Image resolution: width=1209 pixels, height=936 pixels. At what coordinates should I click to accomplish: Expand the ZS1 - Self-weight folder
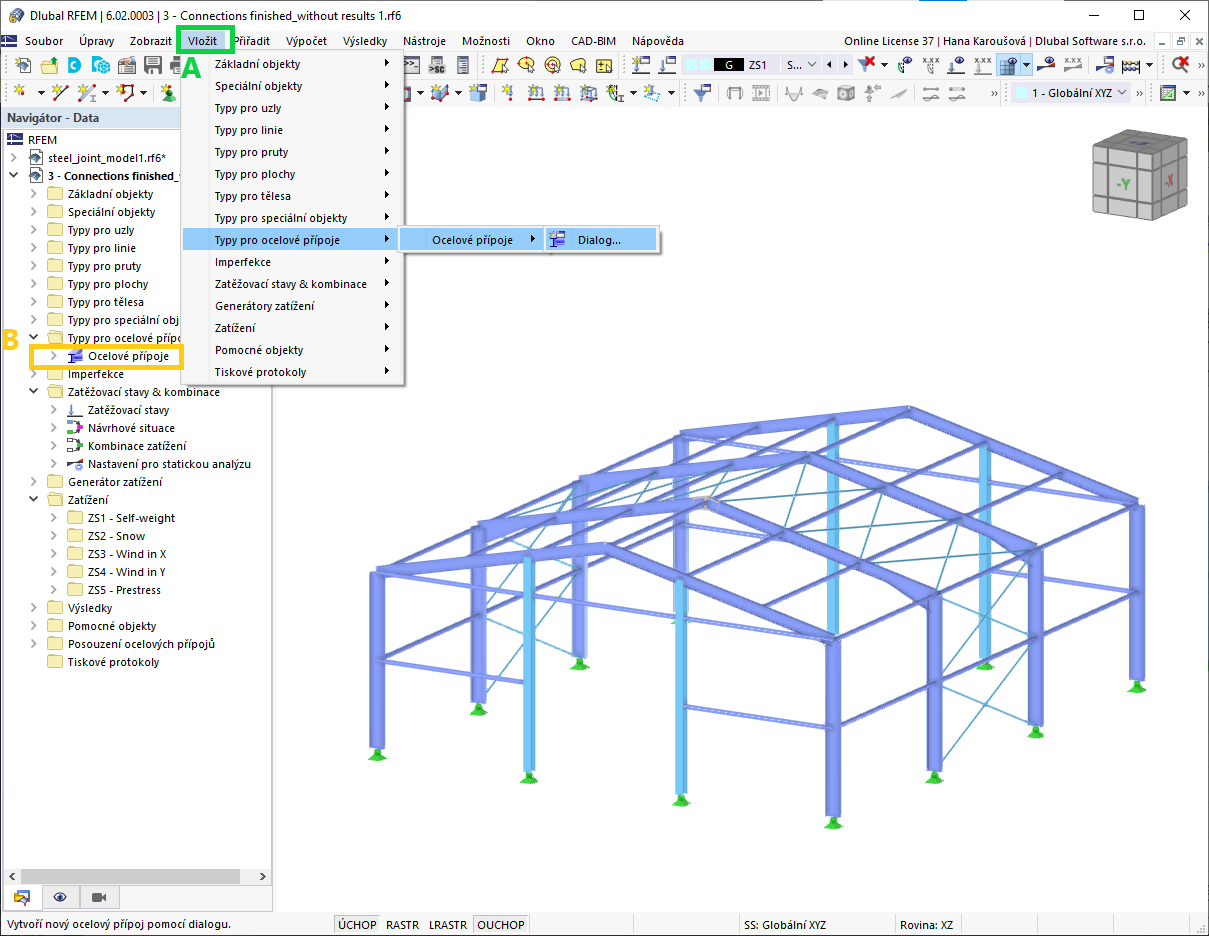click(x=54, y=518)
